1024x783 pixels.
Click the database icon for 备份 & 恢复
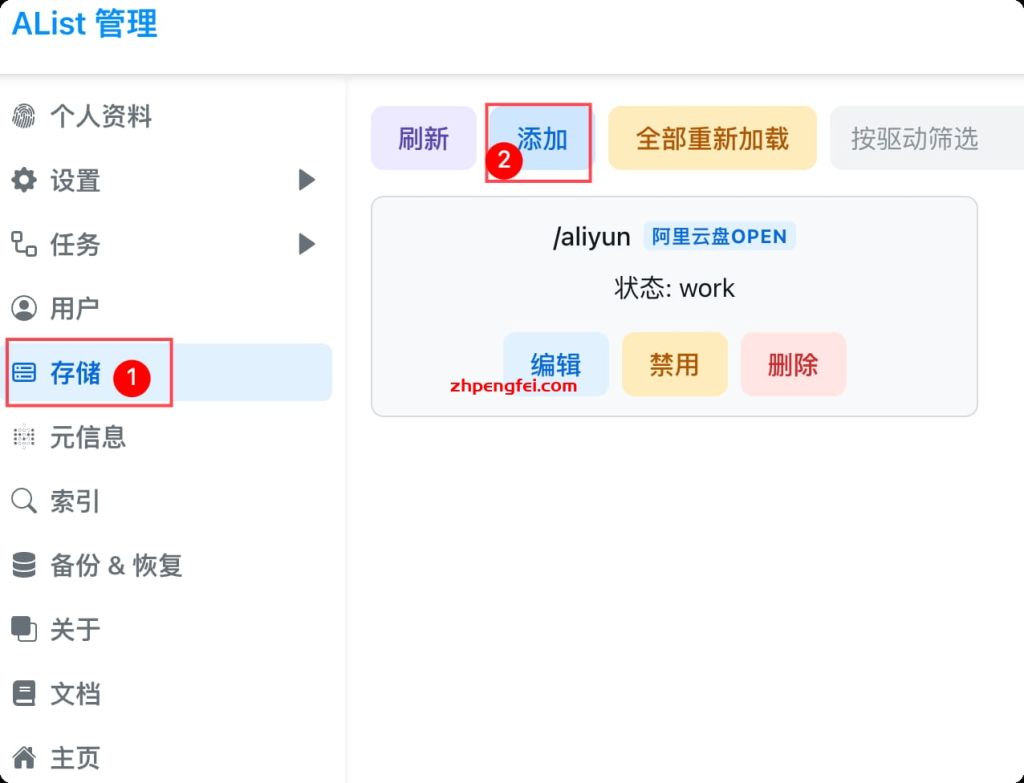pos(23,565)
